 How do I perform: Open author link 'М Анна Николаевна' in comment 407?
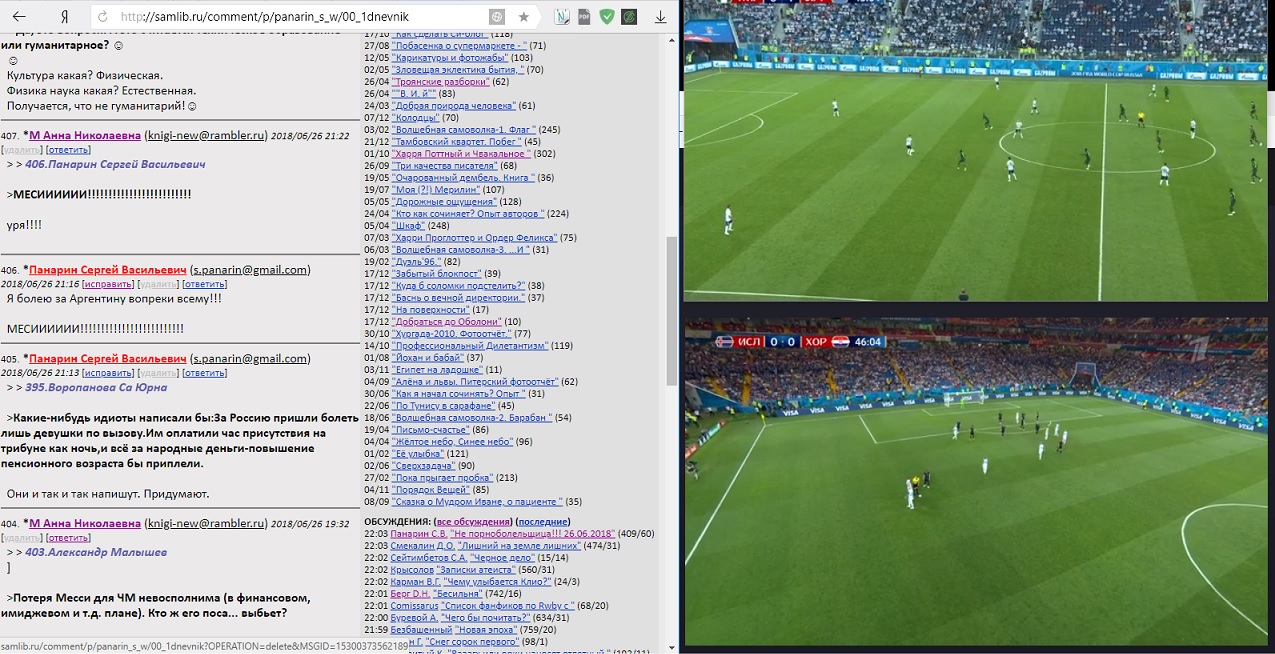[x=85, y=136]
